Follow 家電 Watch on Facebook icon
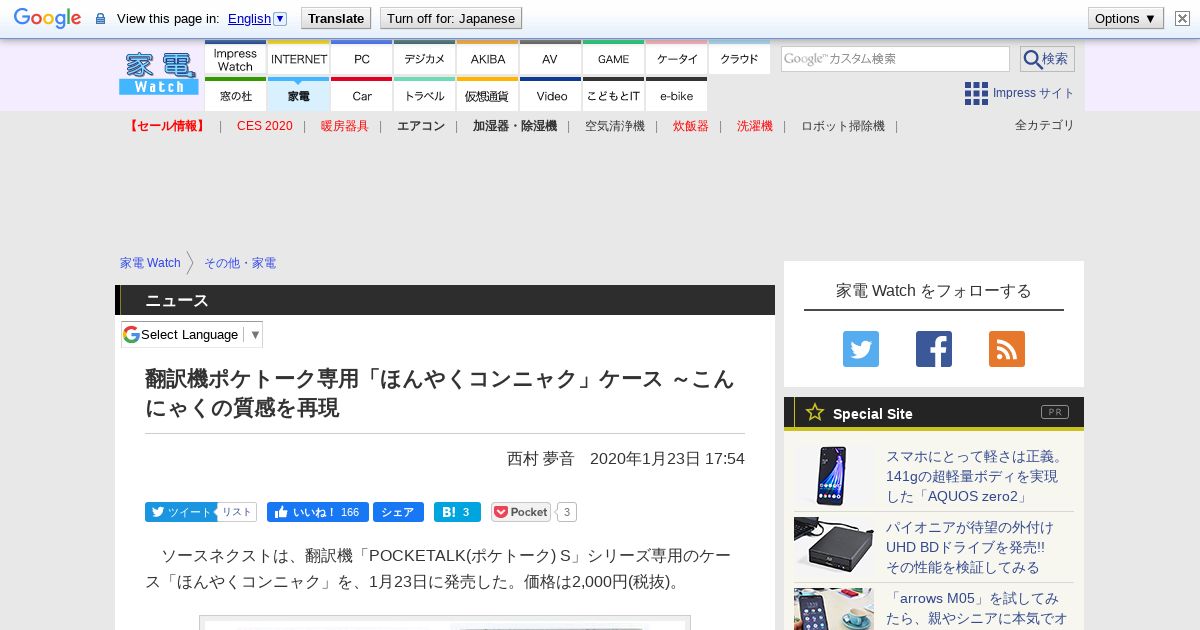The image size is (1200, 630). [x=934, y=349]
